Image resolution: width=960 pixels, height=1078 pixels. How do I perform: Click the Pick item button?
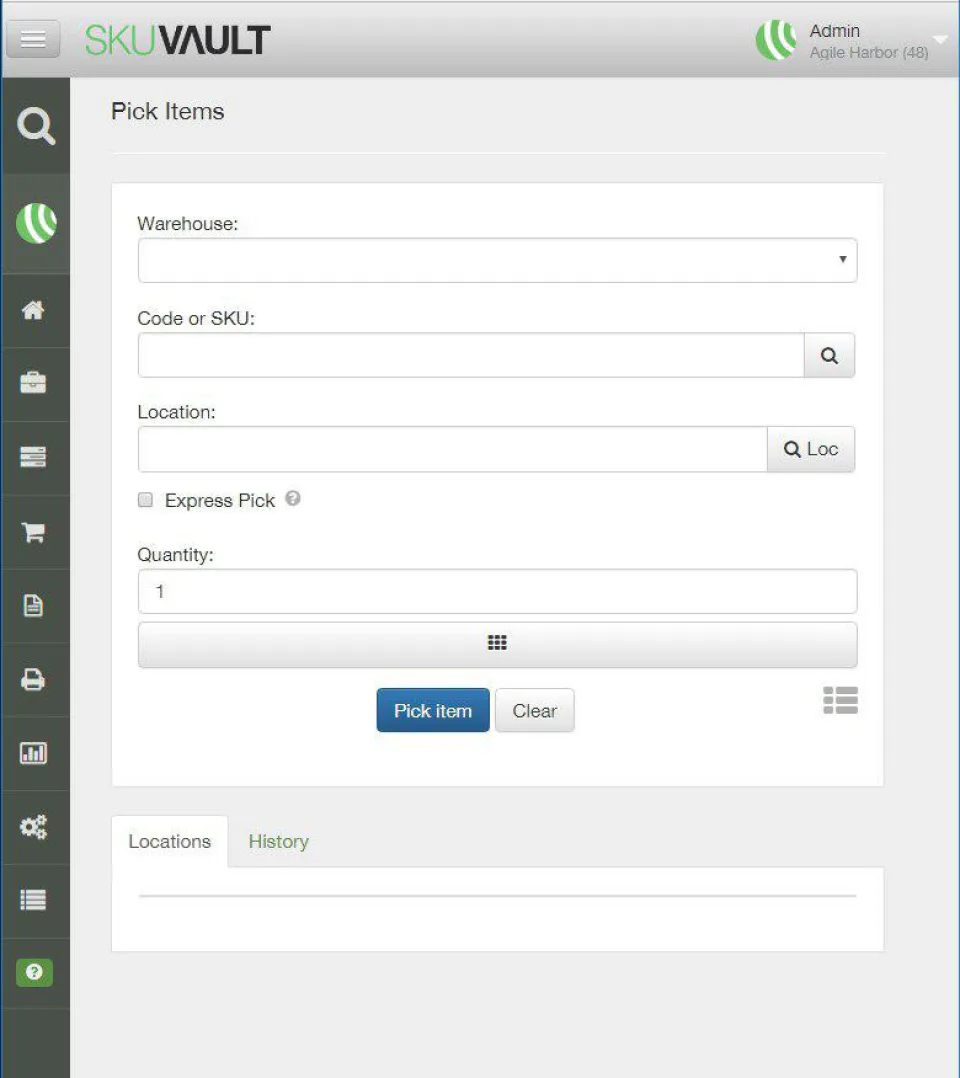(x=432, y=710)
